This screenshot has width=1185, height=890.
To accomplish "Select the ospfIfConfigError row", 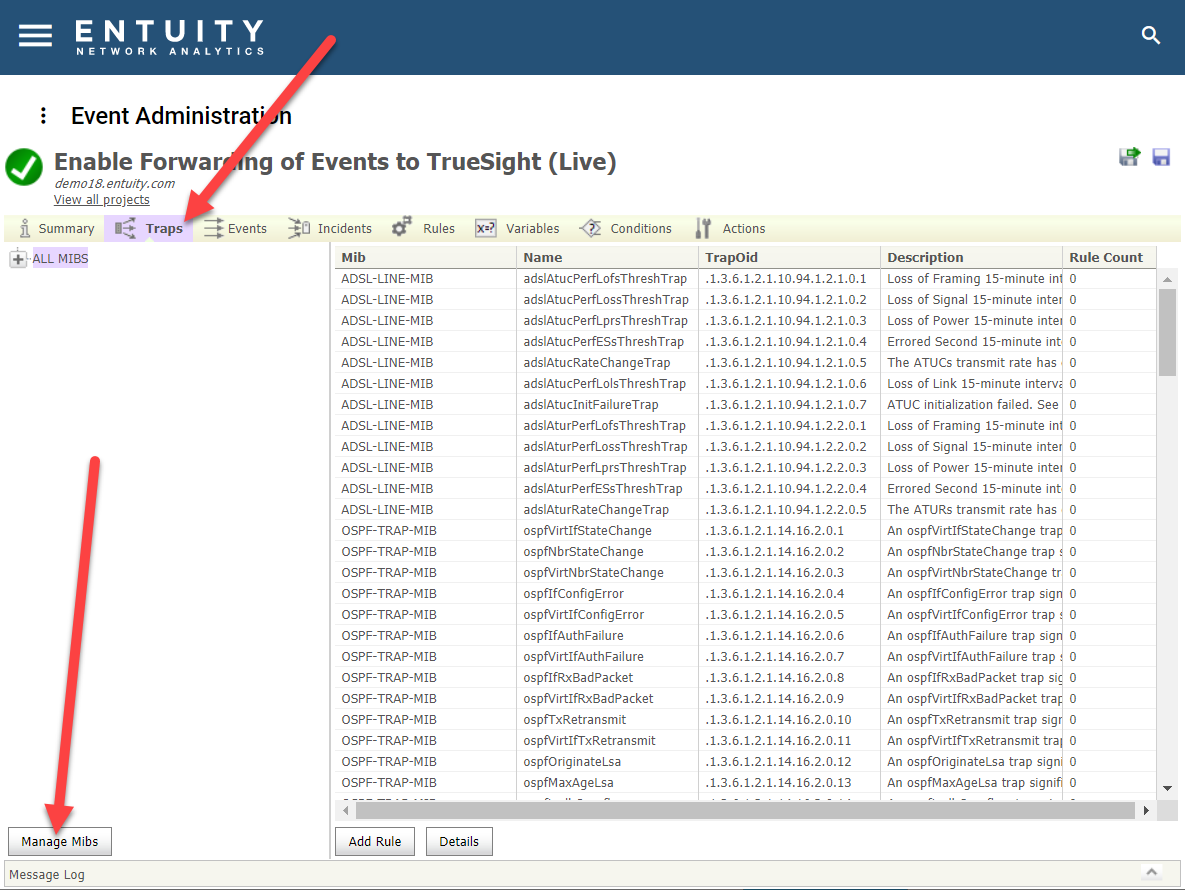I will pyautogui.click(x=745, y=594).
